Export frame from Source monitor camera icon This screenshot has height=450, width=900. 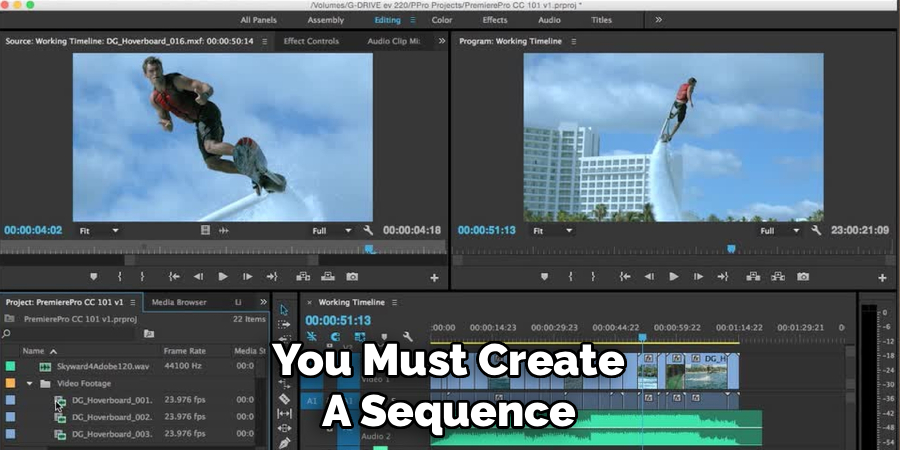coord(352,277)
